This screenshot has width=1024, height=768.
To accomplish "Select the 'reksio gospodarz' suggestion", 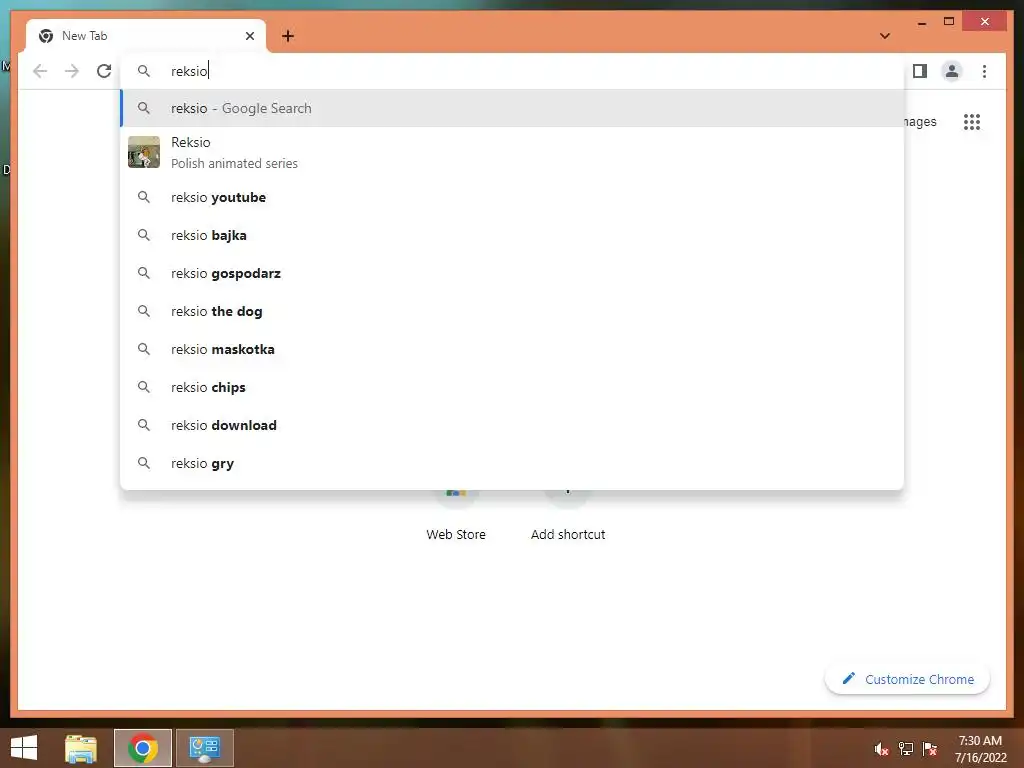I will [513, 273].
